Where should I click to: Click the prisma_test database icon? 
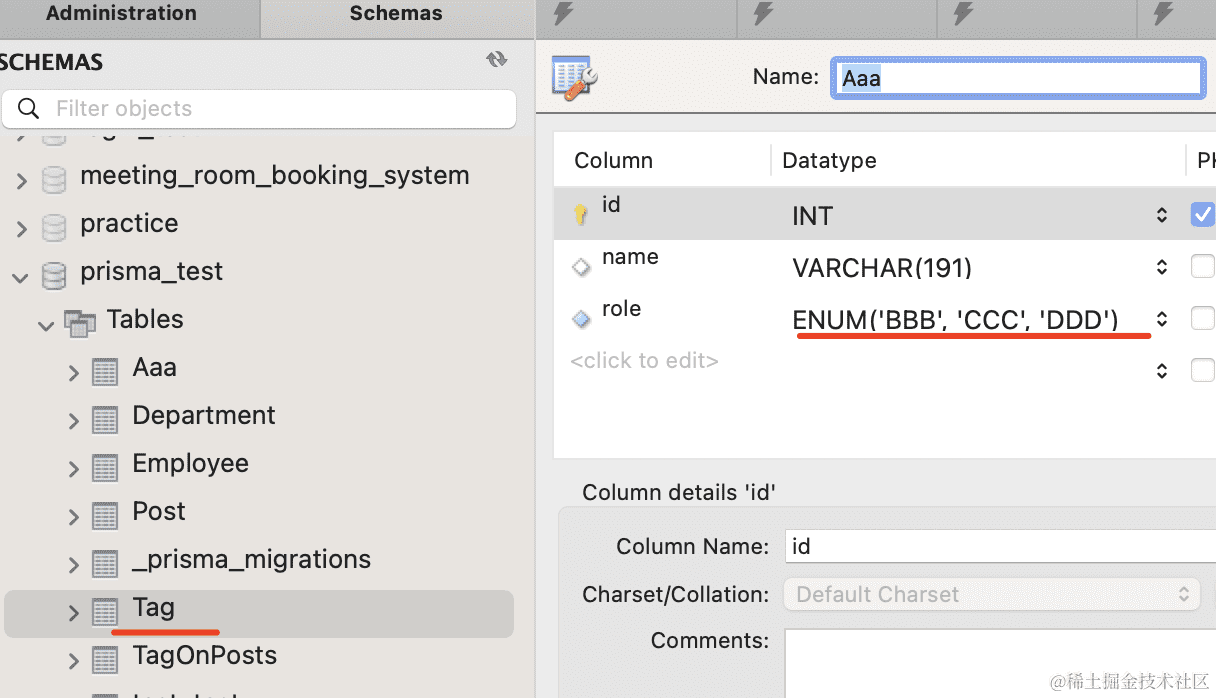(x=54, y=274)
